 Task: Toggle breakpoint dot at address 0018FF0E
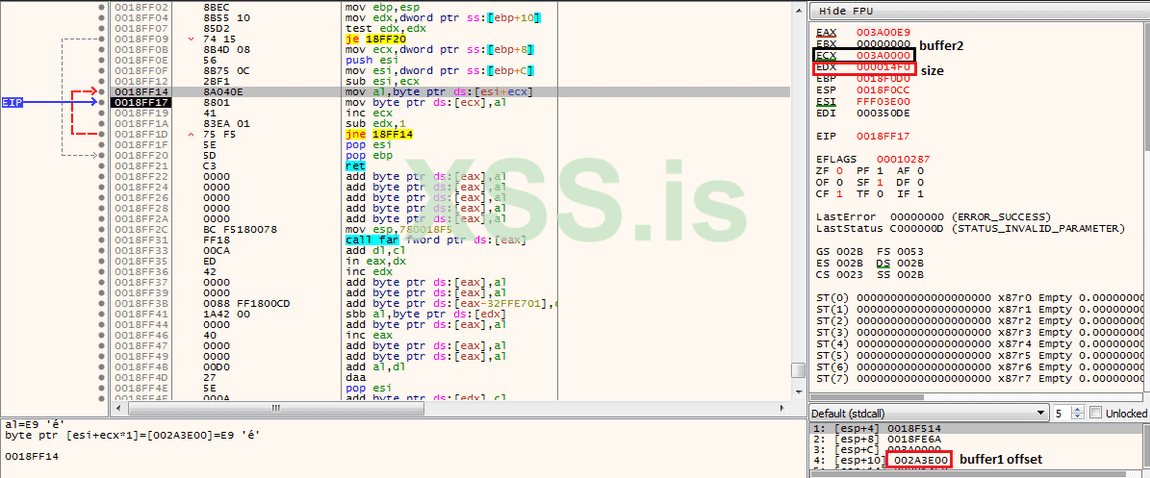click(102, 60)
